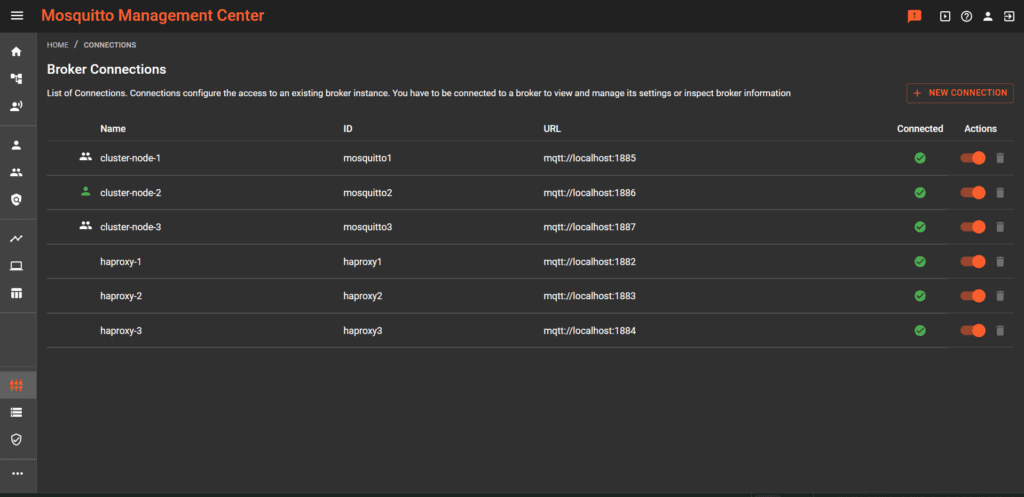The image size is (1024, 497).
Task: Go to Home via sidebar house icon
Action: [16, 51]
